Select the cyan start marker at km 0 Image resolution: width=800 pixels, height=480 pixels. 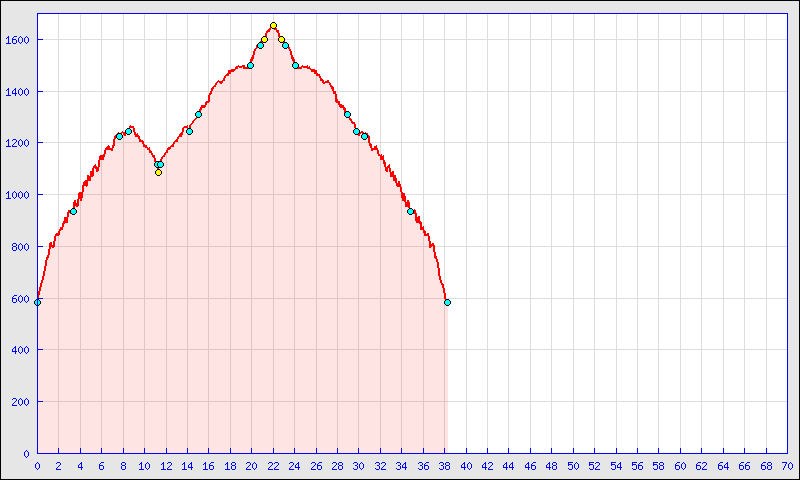pyautogui.click(x=37, y=302)
